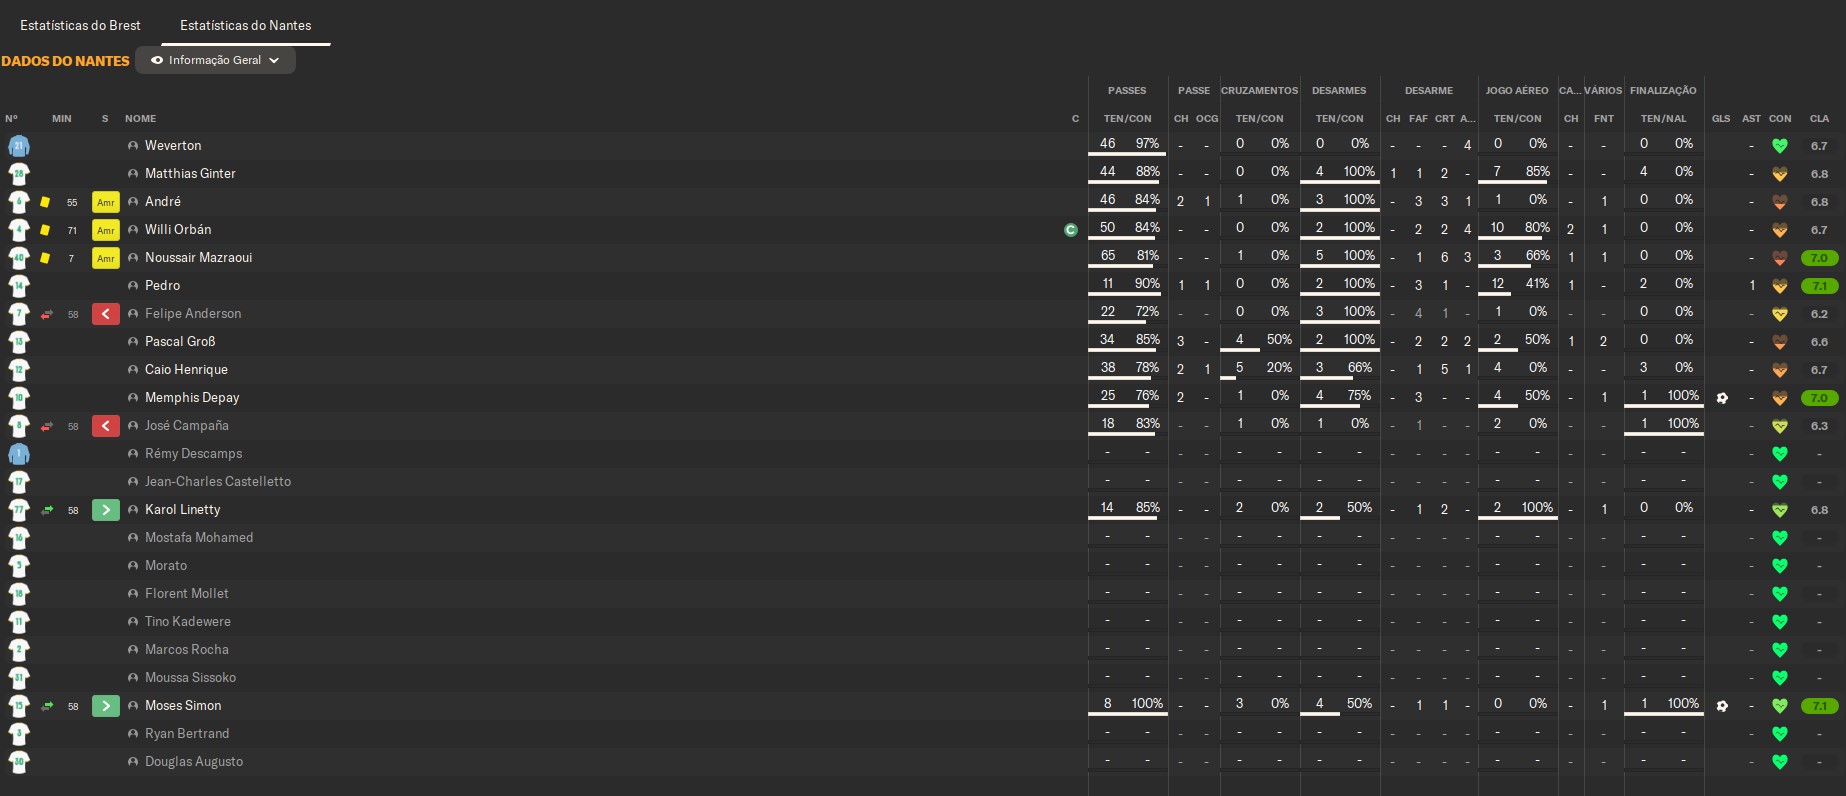This screenshot has width=1846, height=796.
Task: Click the green substituted-on badge for Karol Linetty
Action: (106, 510)
